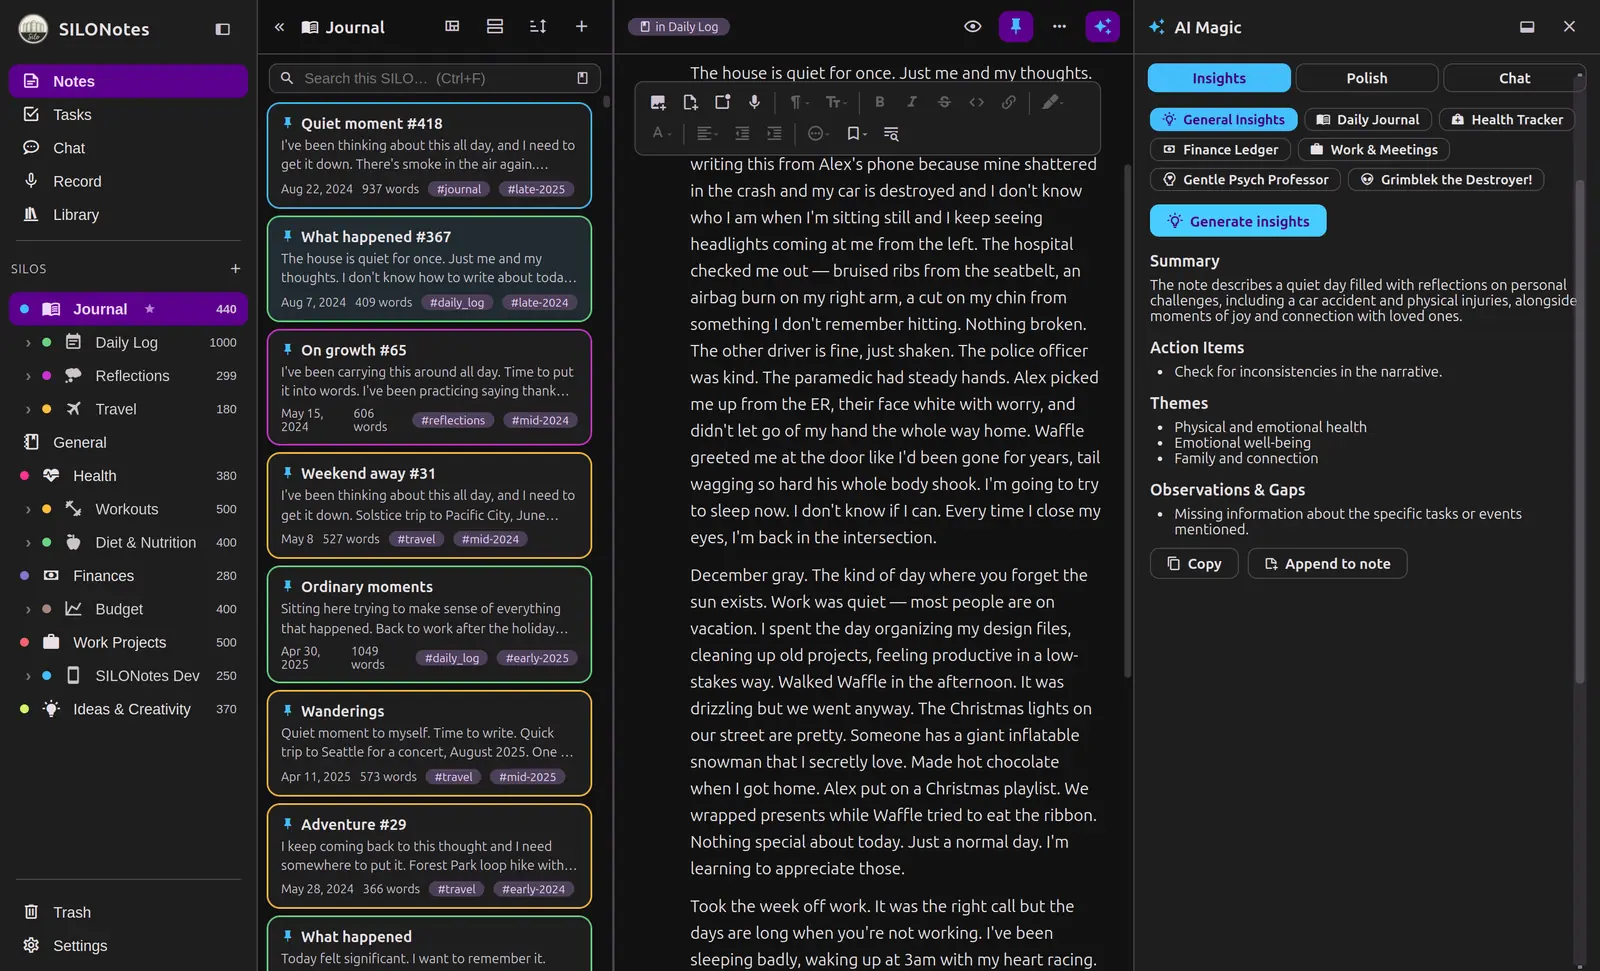Toggle bold formatting

click(x=880, y=102)
